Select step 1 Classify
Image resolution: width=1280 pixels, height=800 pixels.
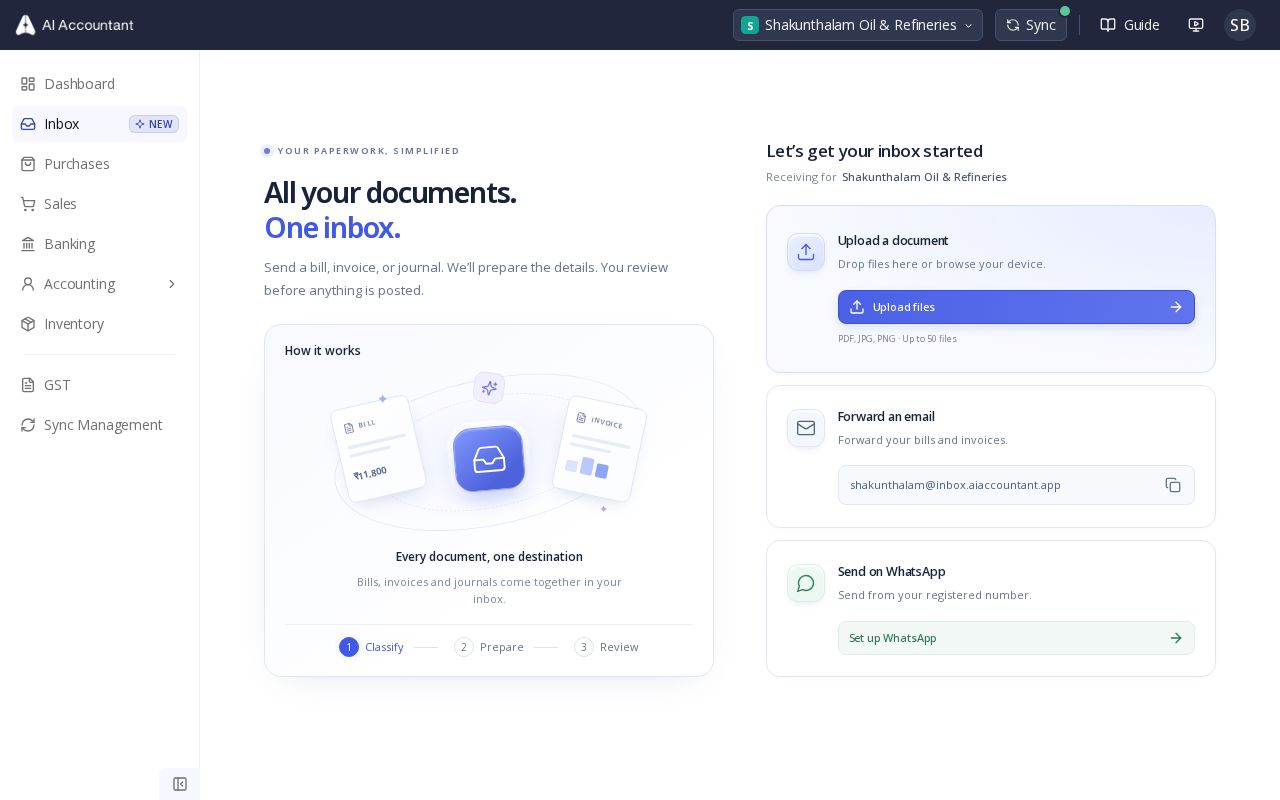(x=371, y=647)
